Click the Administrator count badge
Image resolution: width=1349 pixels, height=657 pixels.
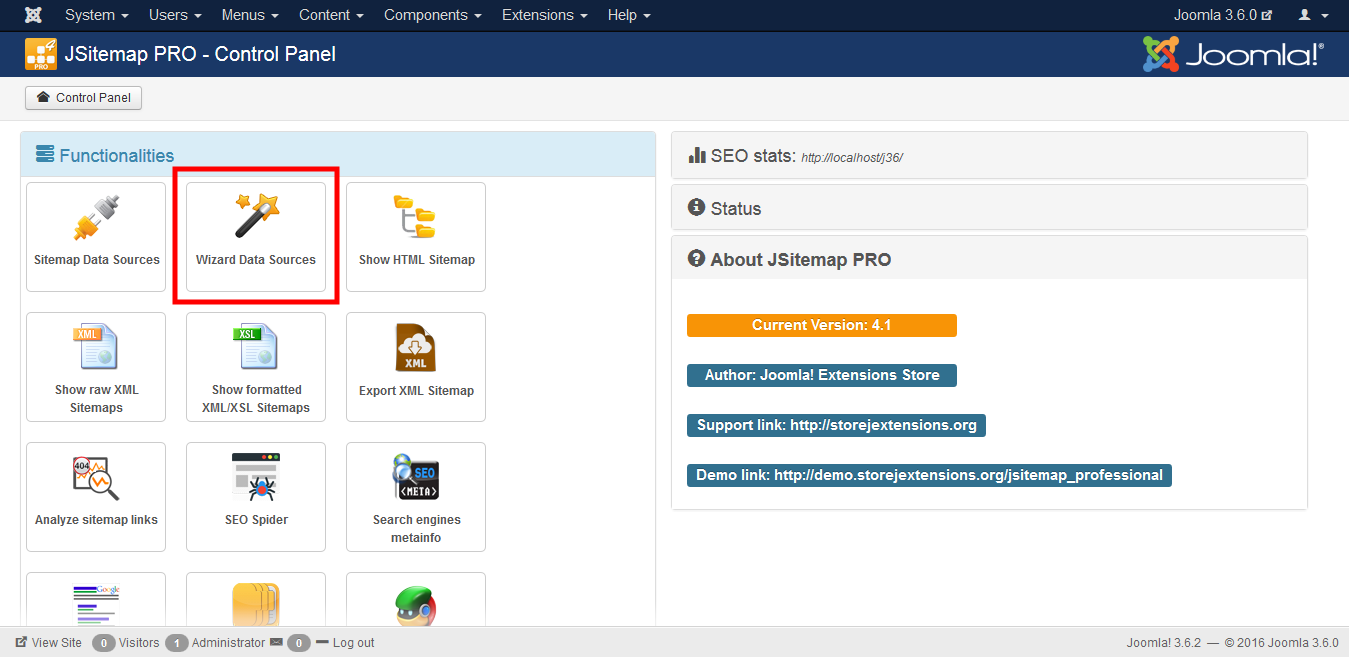tap(177, 643)
